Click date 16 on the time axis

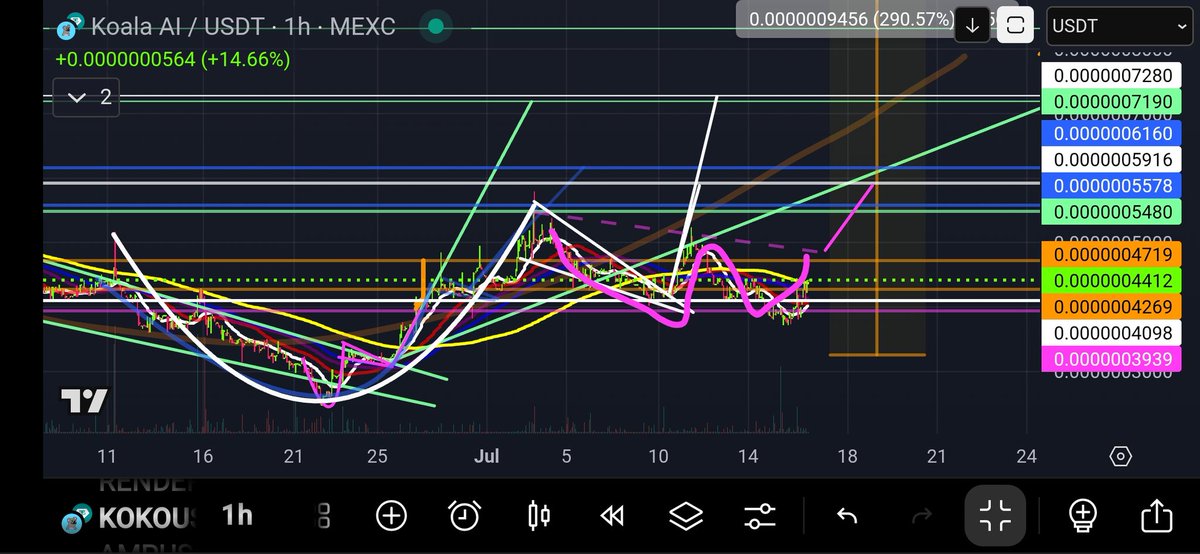point(203,456)
